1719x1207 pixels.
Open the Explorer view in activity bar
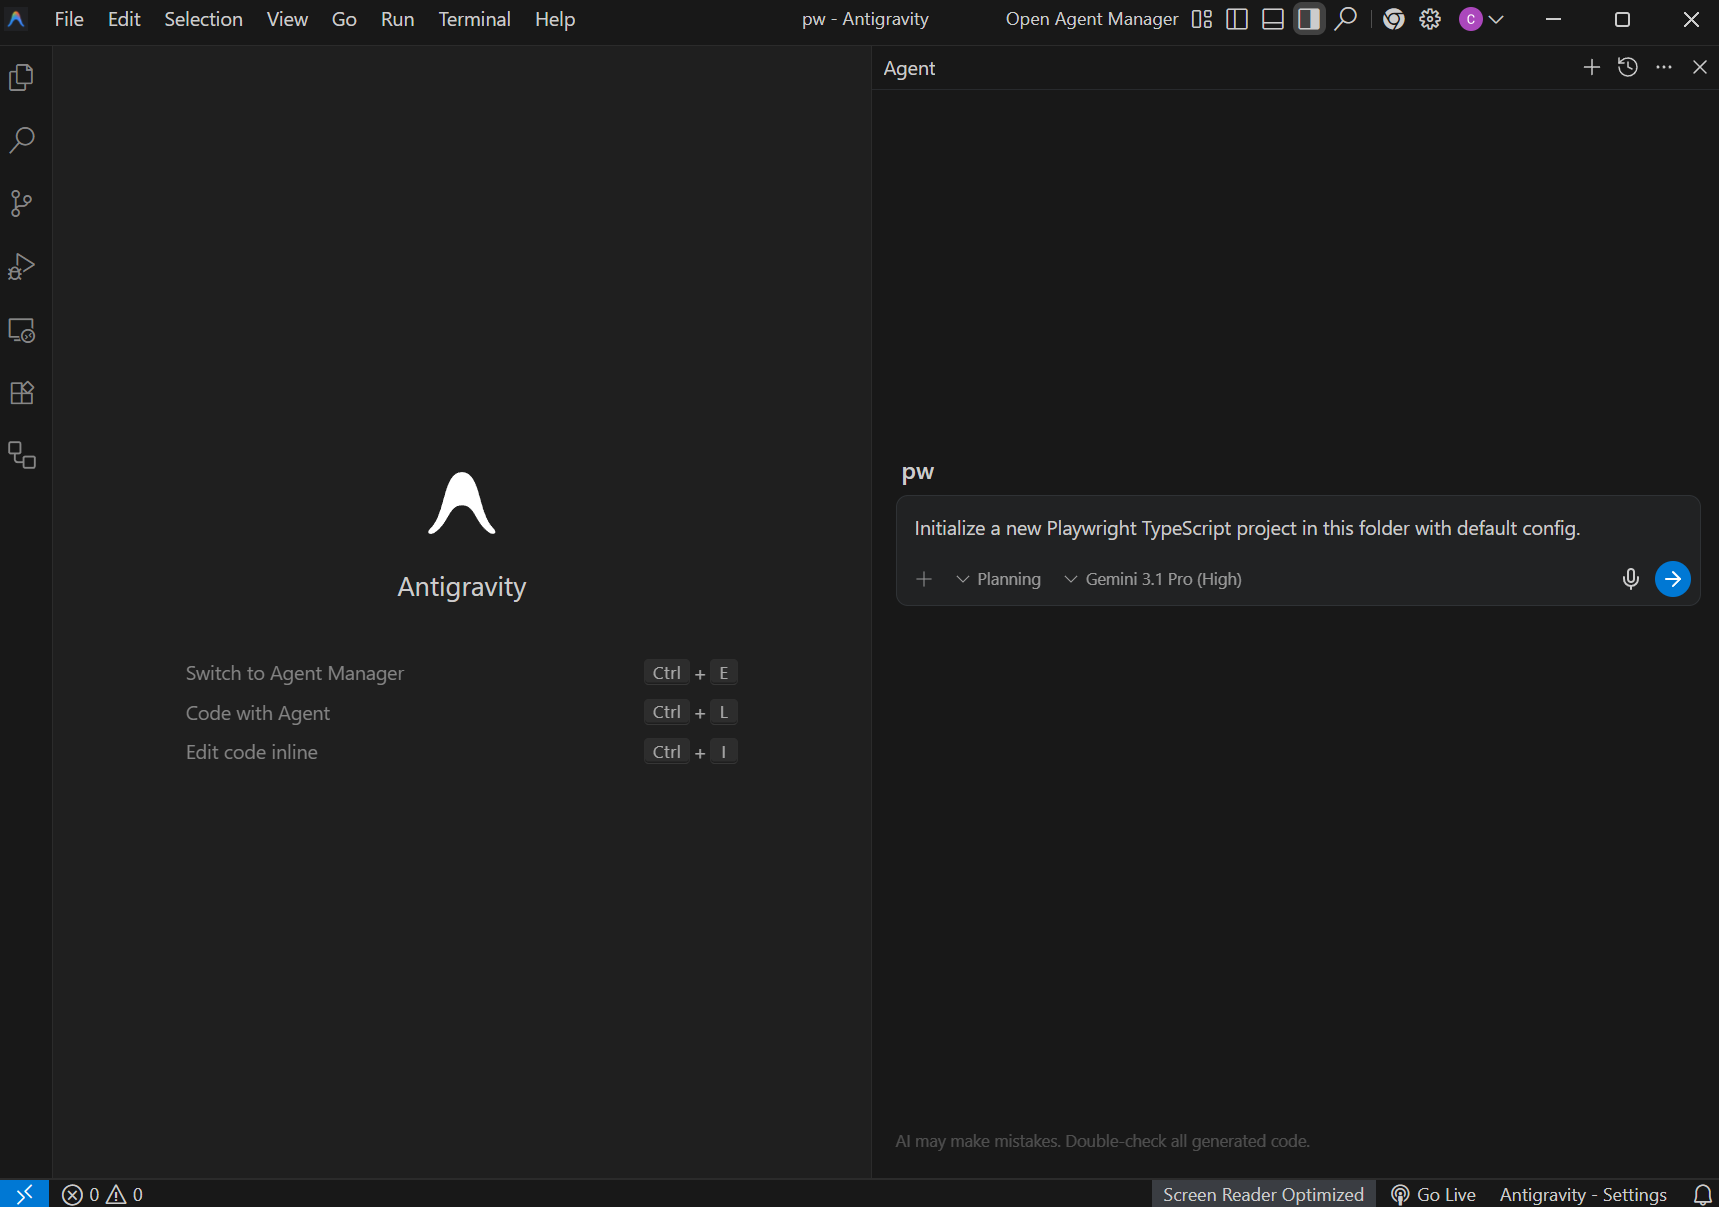click(x=22, y=78)
